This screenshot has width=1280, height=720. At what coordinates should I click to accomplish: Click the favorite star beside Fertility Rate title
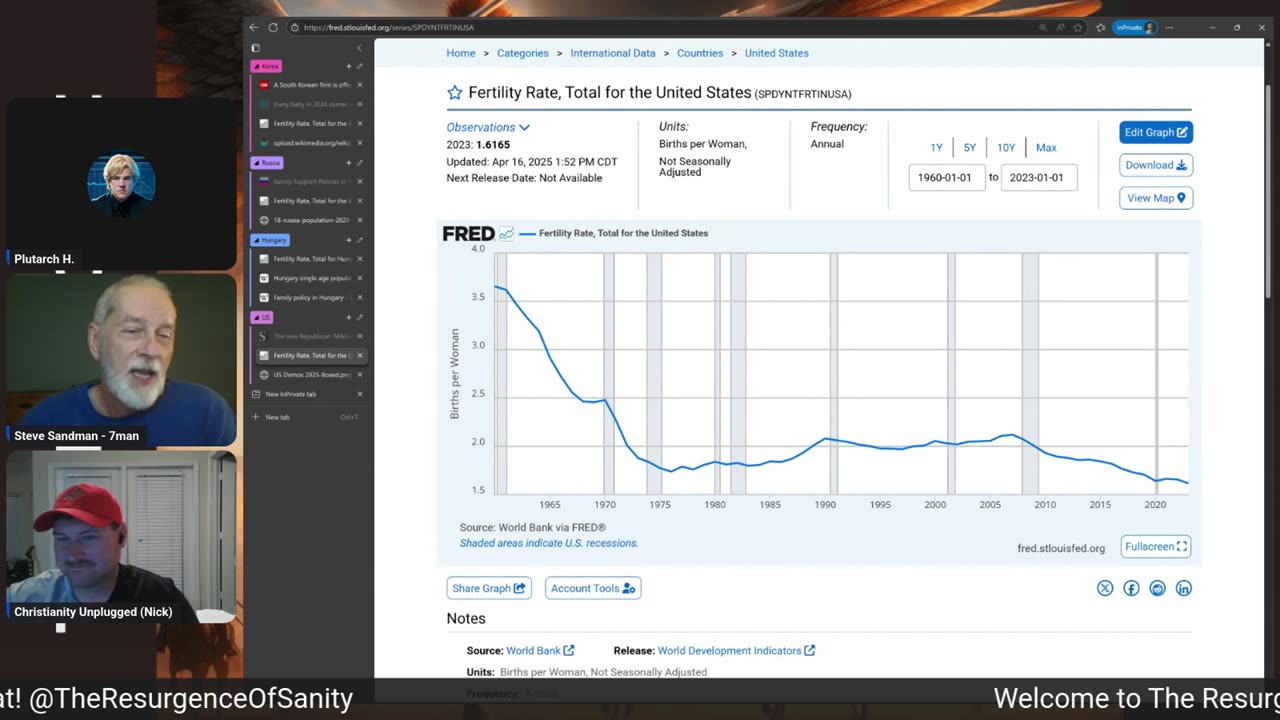pyautogui.click(x=455, y=93)
